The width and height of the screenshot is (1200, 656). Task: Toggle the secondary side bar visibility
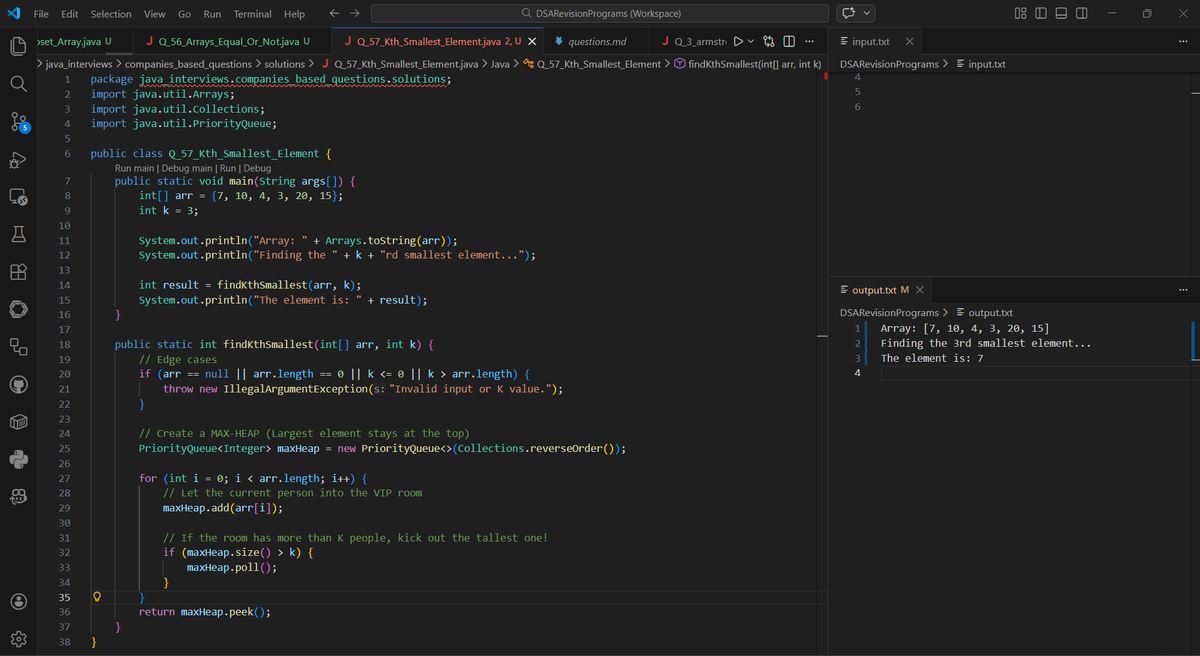(x=1080, y=14)
